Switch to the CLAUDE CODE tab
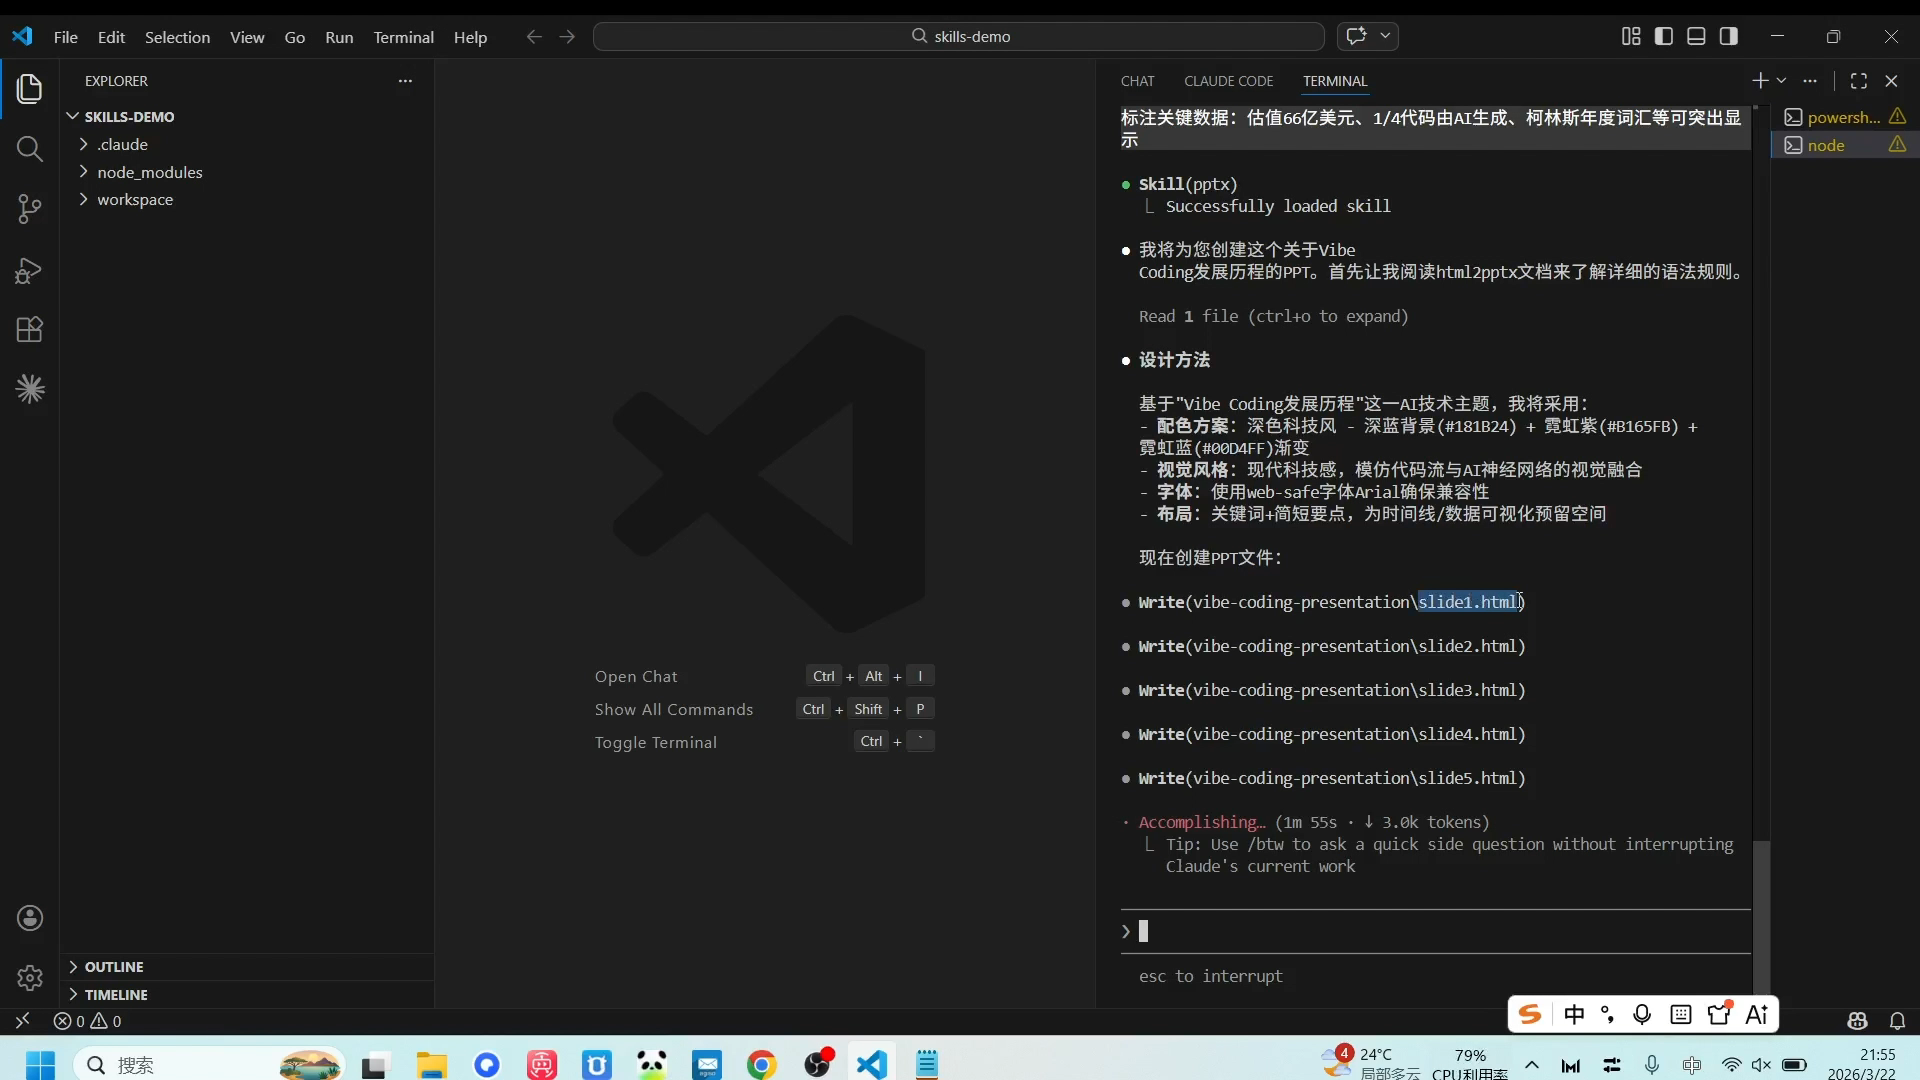Viewport: 1920px width, 1080px height. 1228,81
